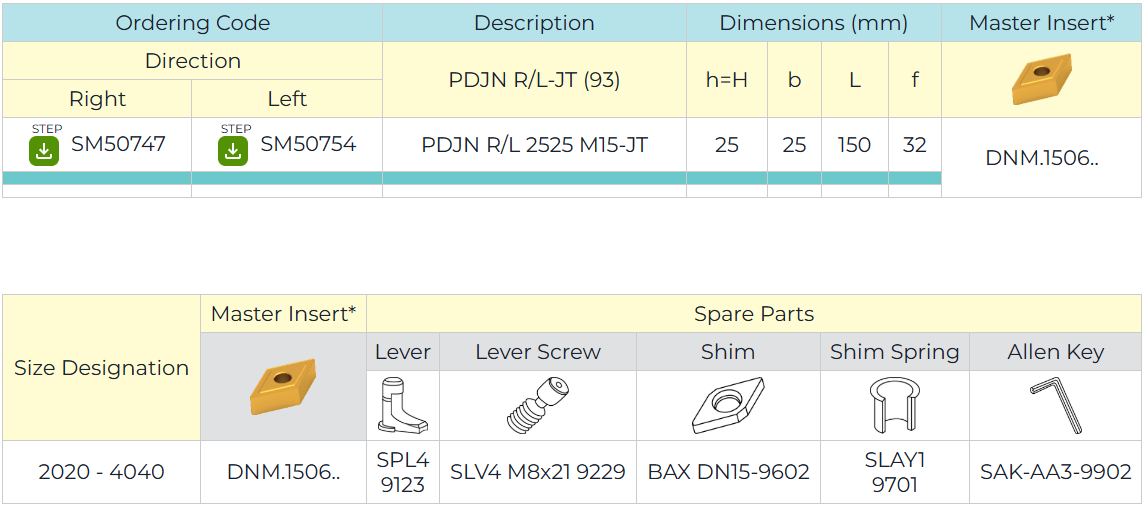Click the Lever Screw part illustration
Image resolution: width=1148 pixels, height=512 pixels.
[x=537, y=405]
